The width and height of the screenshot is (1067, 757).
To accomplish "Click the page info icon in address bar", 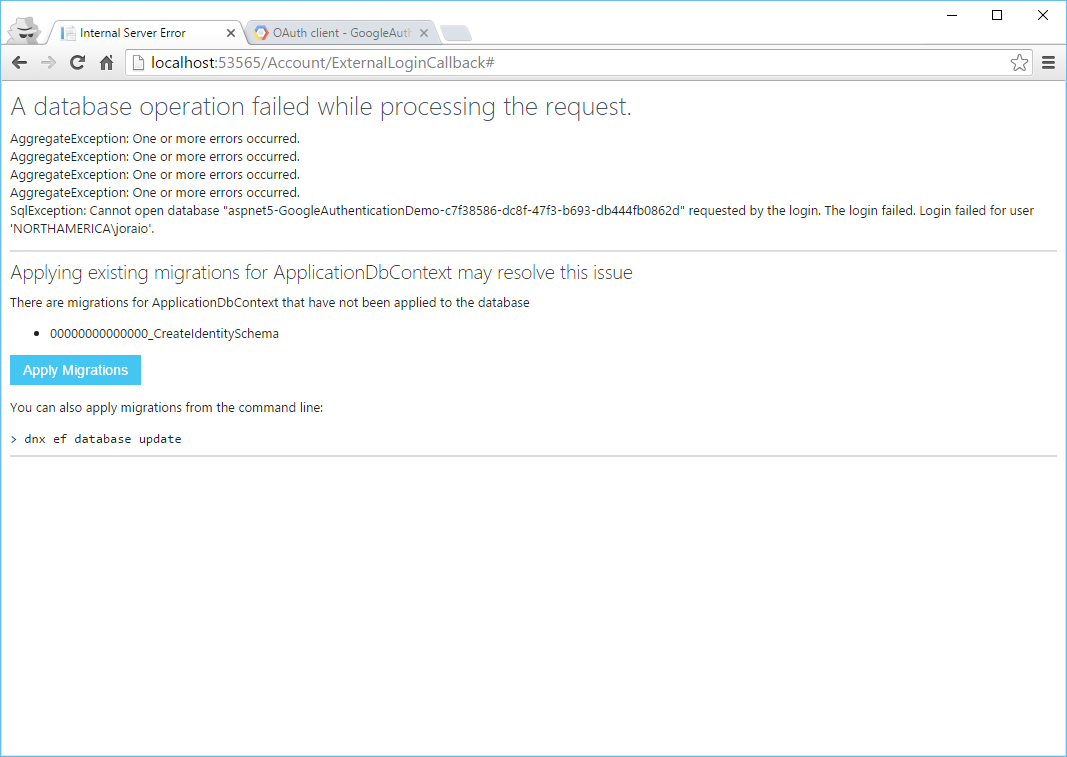I will pyautogui.click(x=138, y=63).
